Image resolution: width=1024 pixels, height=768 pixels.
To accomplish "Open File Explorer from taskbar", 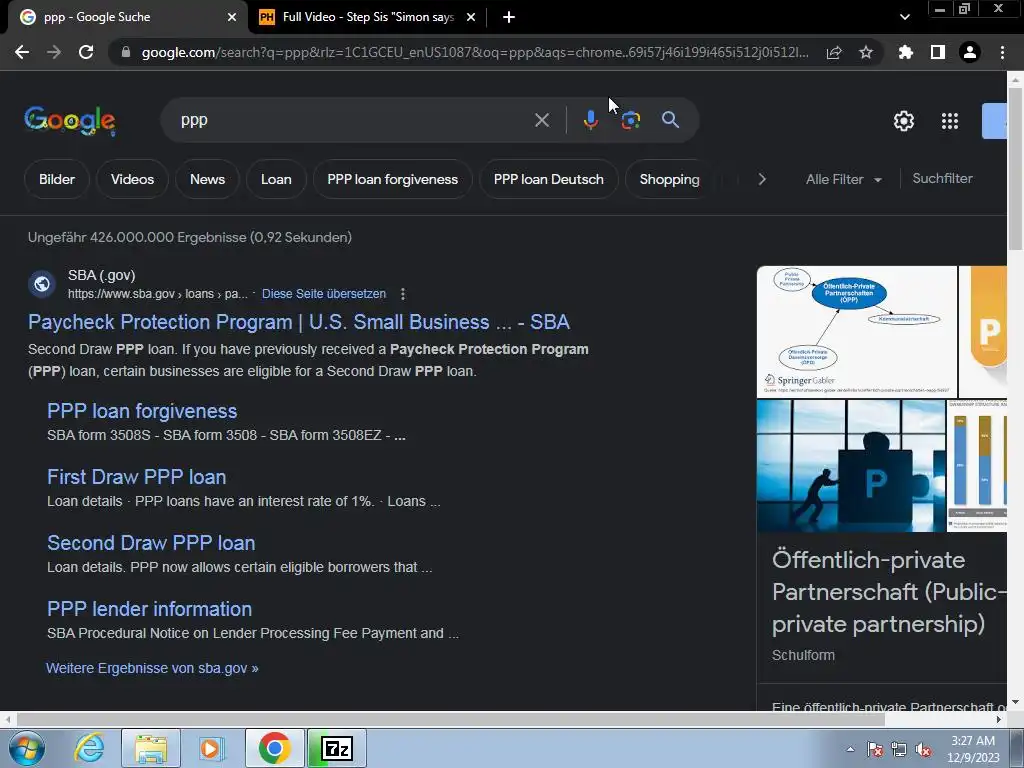I will 151,748.
